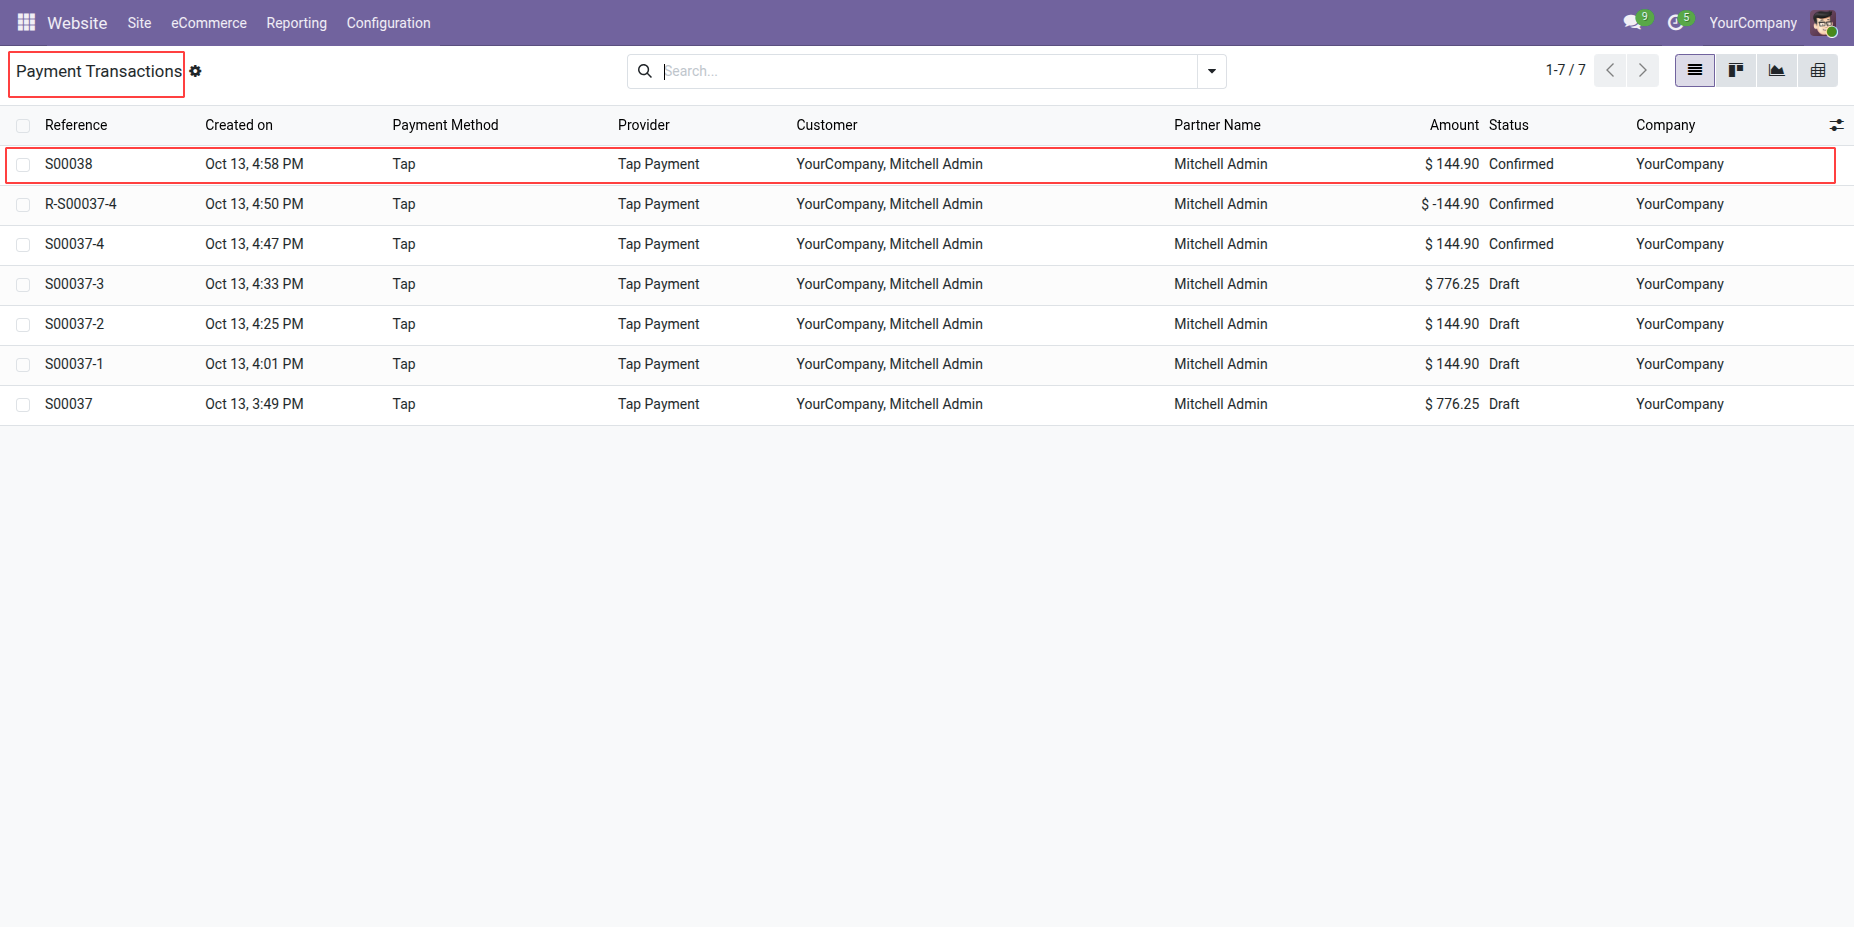
Task: Open the Configuration menu
Action: 388,23
